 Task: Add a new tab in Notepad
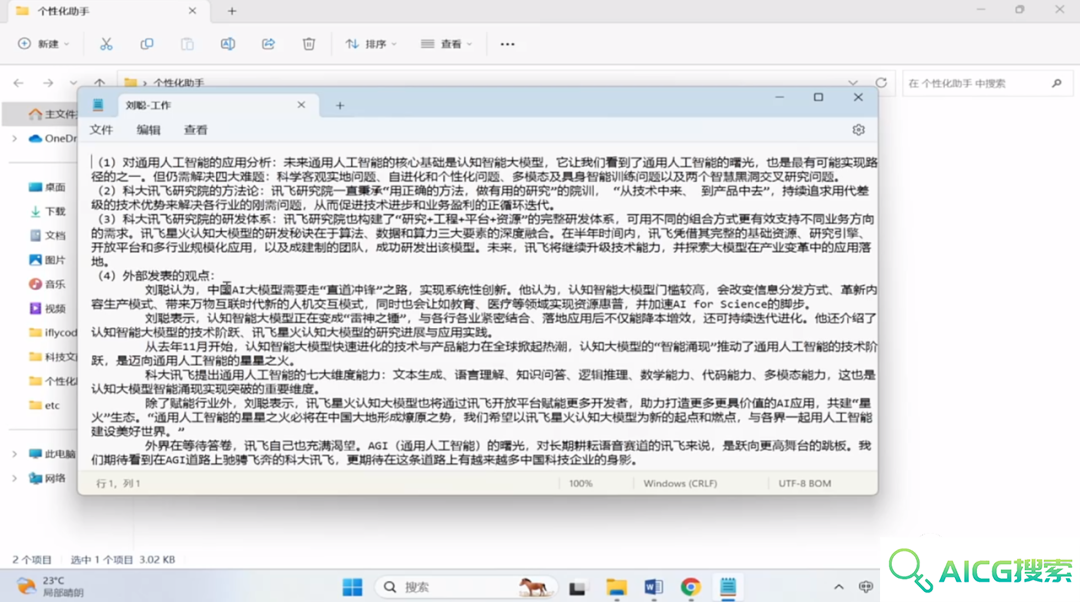click(340, 105)
